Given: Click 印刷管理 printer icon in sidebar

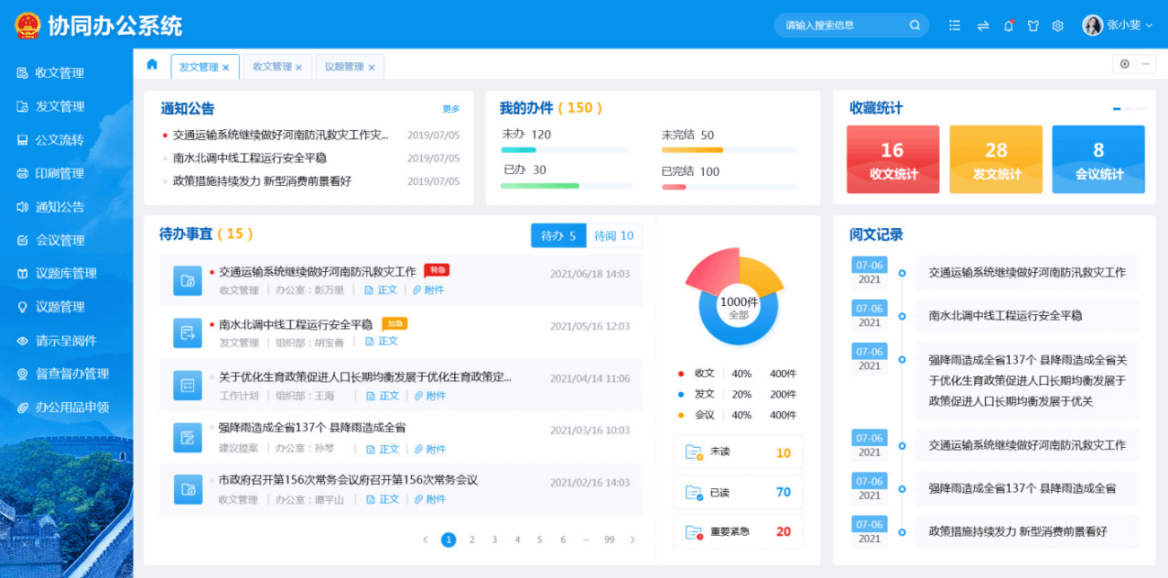Looking at the screenshot, I should pos(23,174).
